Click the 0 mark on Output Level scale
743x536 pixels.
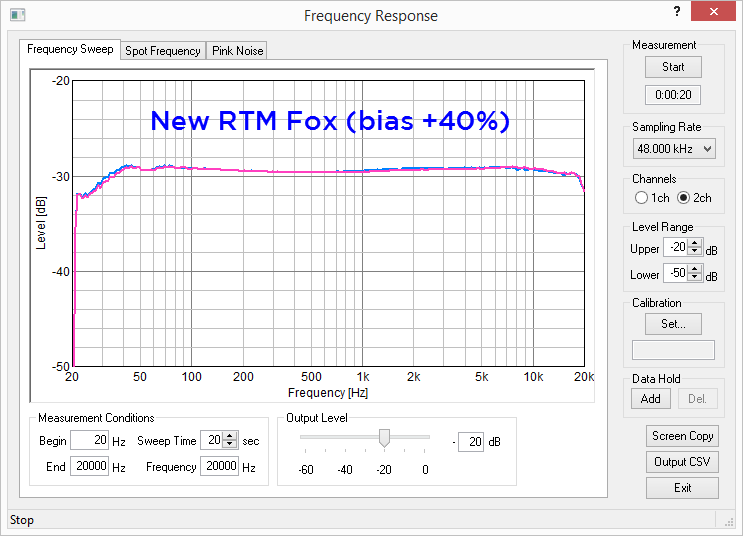(425, 470)
